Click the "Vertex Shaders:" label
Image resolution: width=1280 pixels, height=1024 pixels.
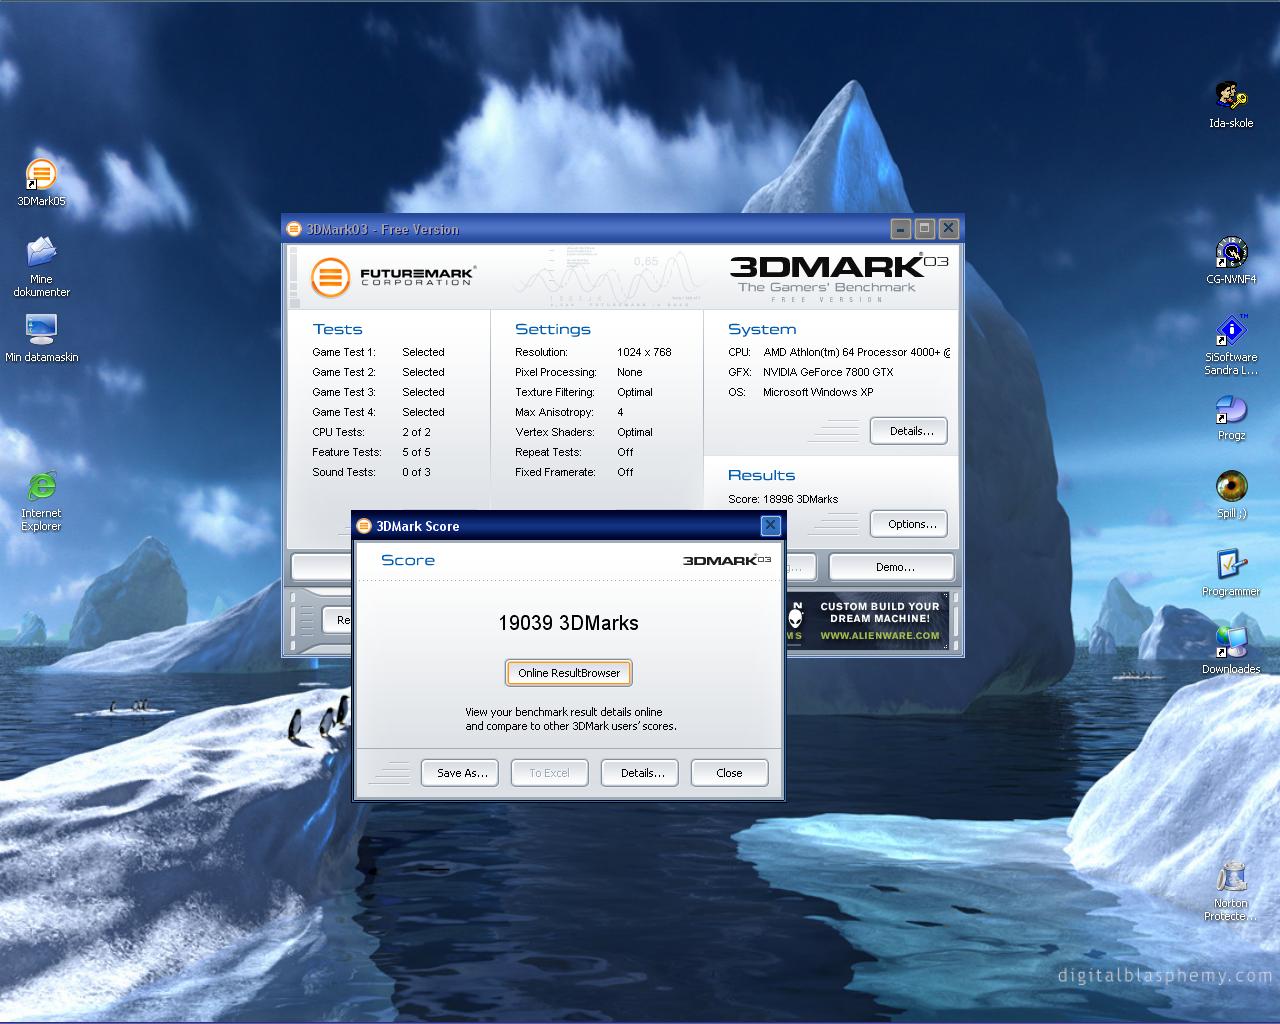point(555,432)
